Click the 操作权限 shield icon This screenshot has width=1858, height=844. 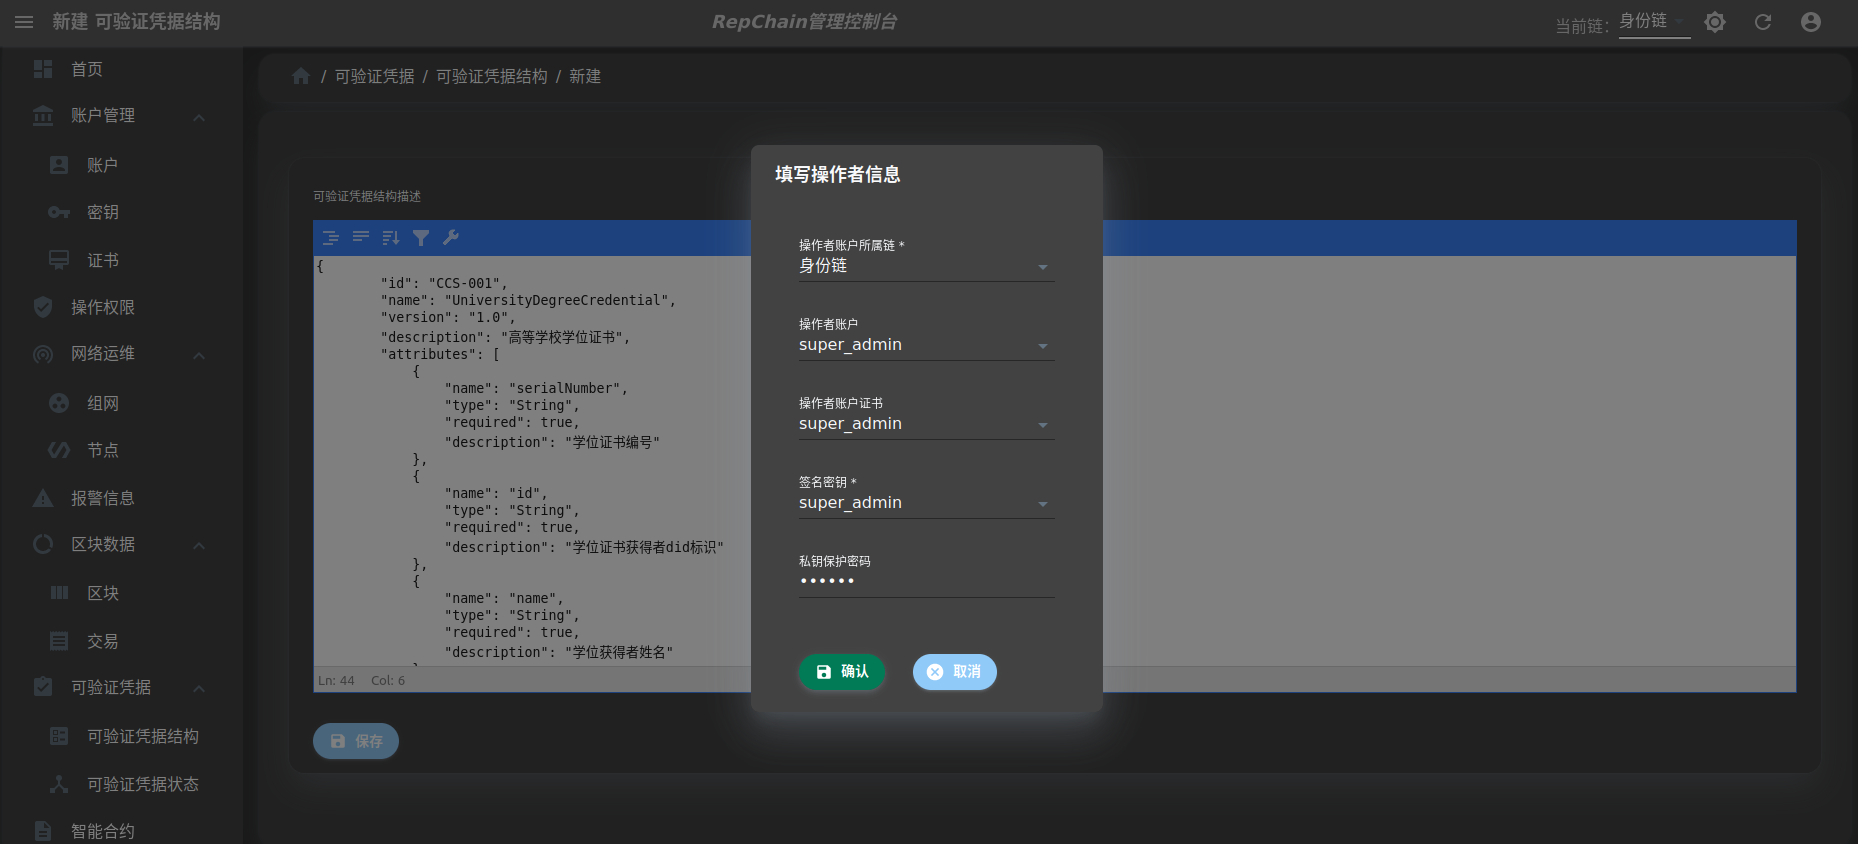43,307
